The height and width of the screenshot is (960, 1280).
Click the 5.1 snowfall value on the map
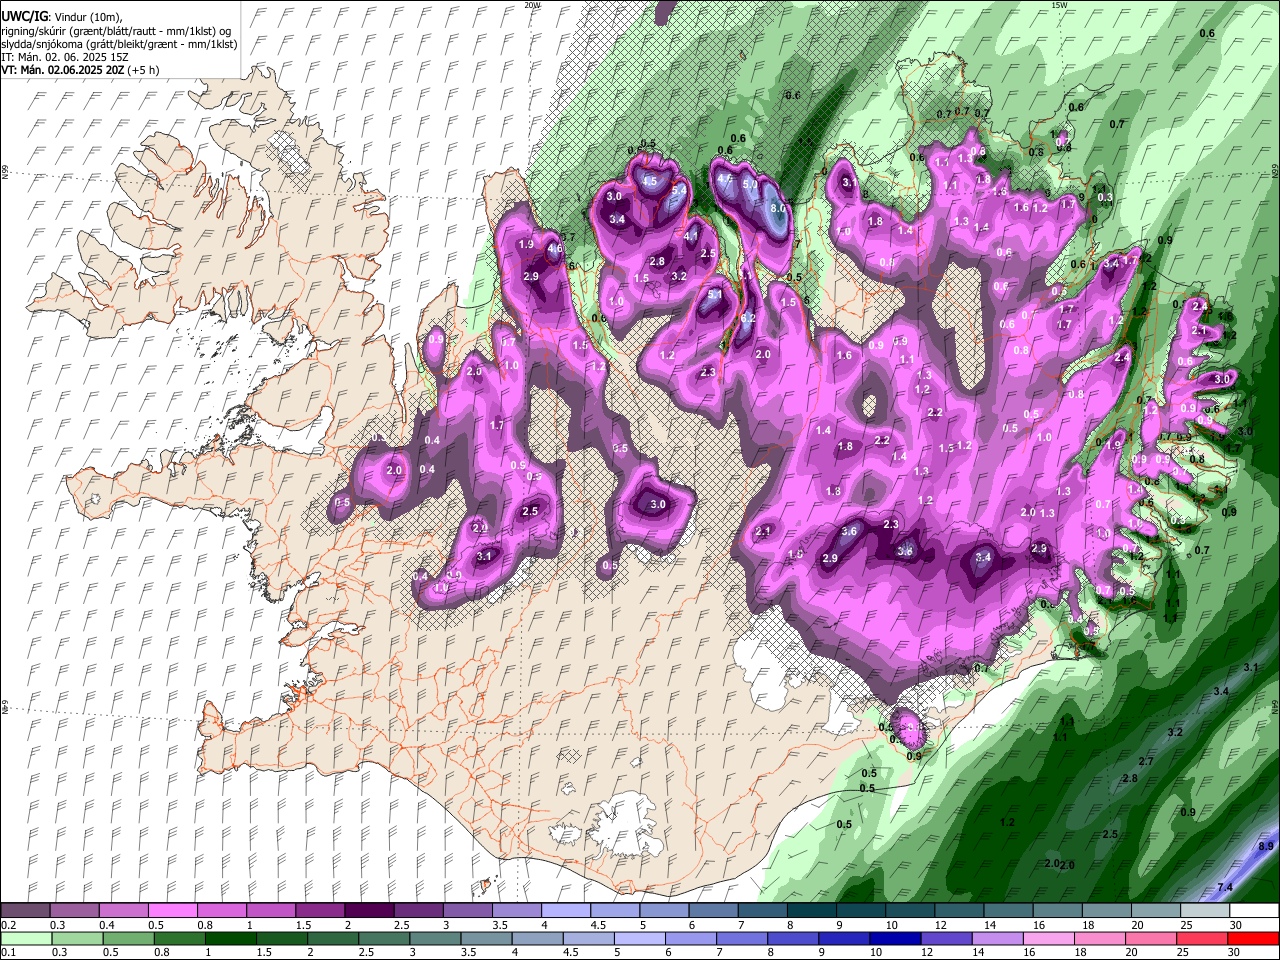pyautogui.click(x=715, y=295)
